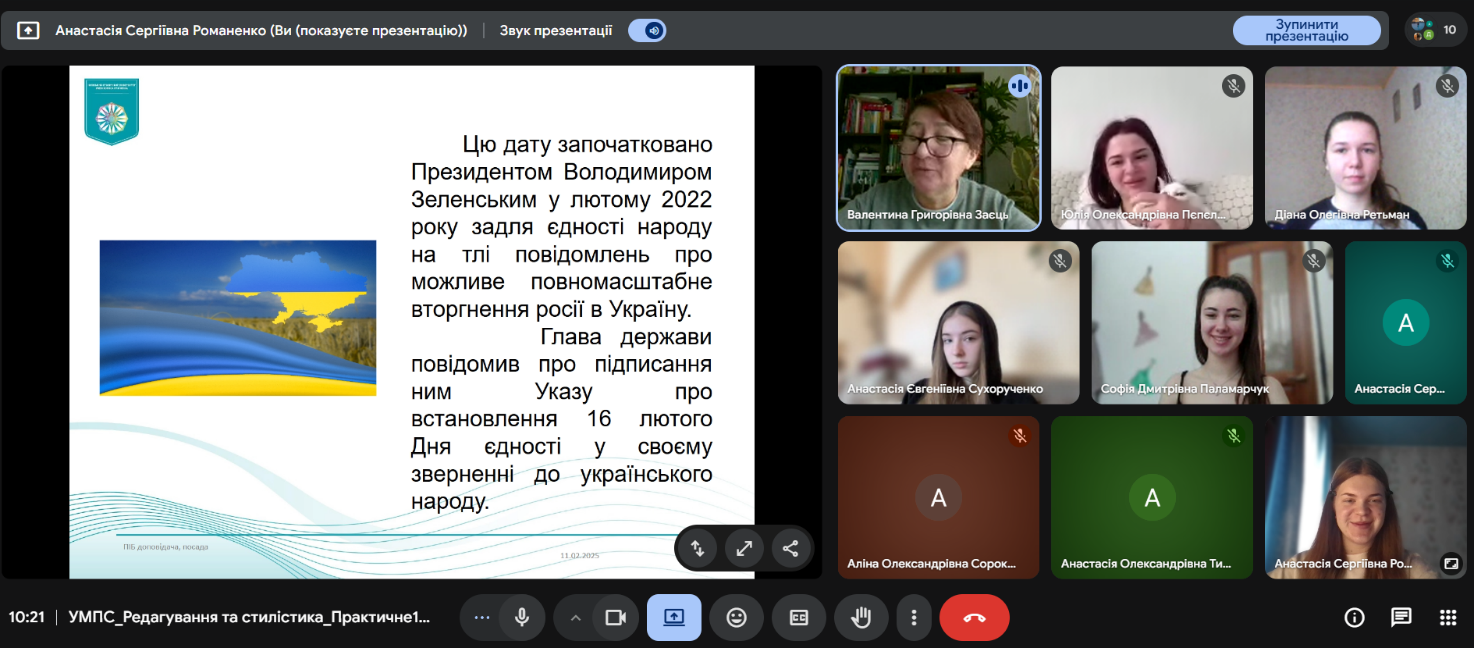Toggle the 'Звук презентації' audio switch
Viewport: 1474px width, 648px height.
point(647,31)
